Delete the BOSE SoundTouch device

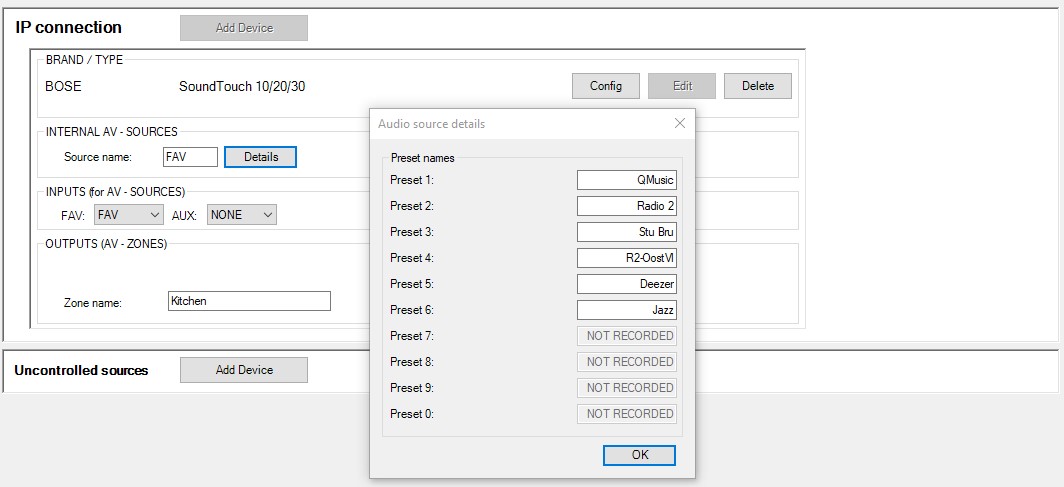click(757, 86)
